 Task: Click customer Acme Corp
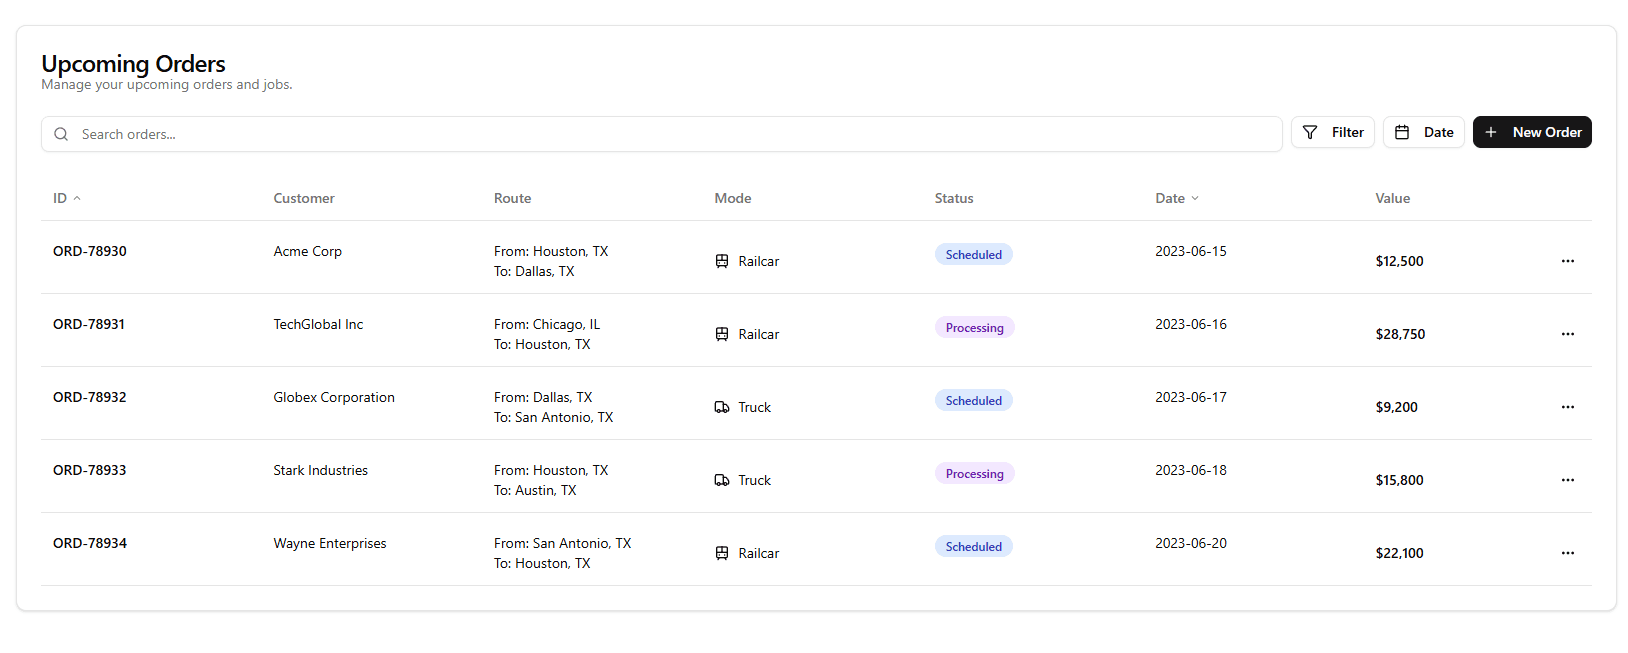308,251
